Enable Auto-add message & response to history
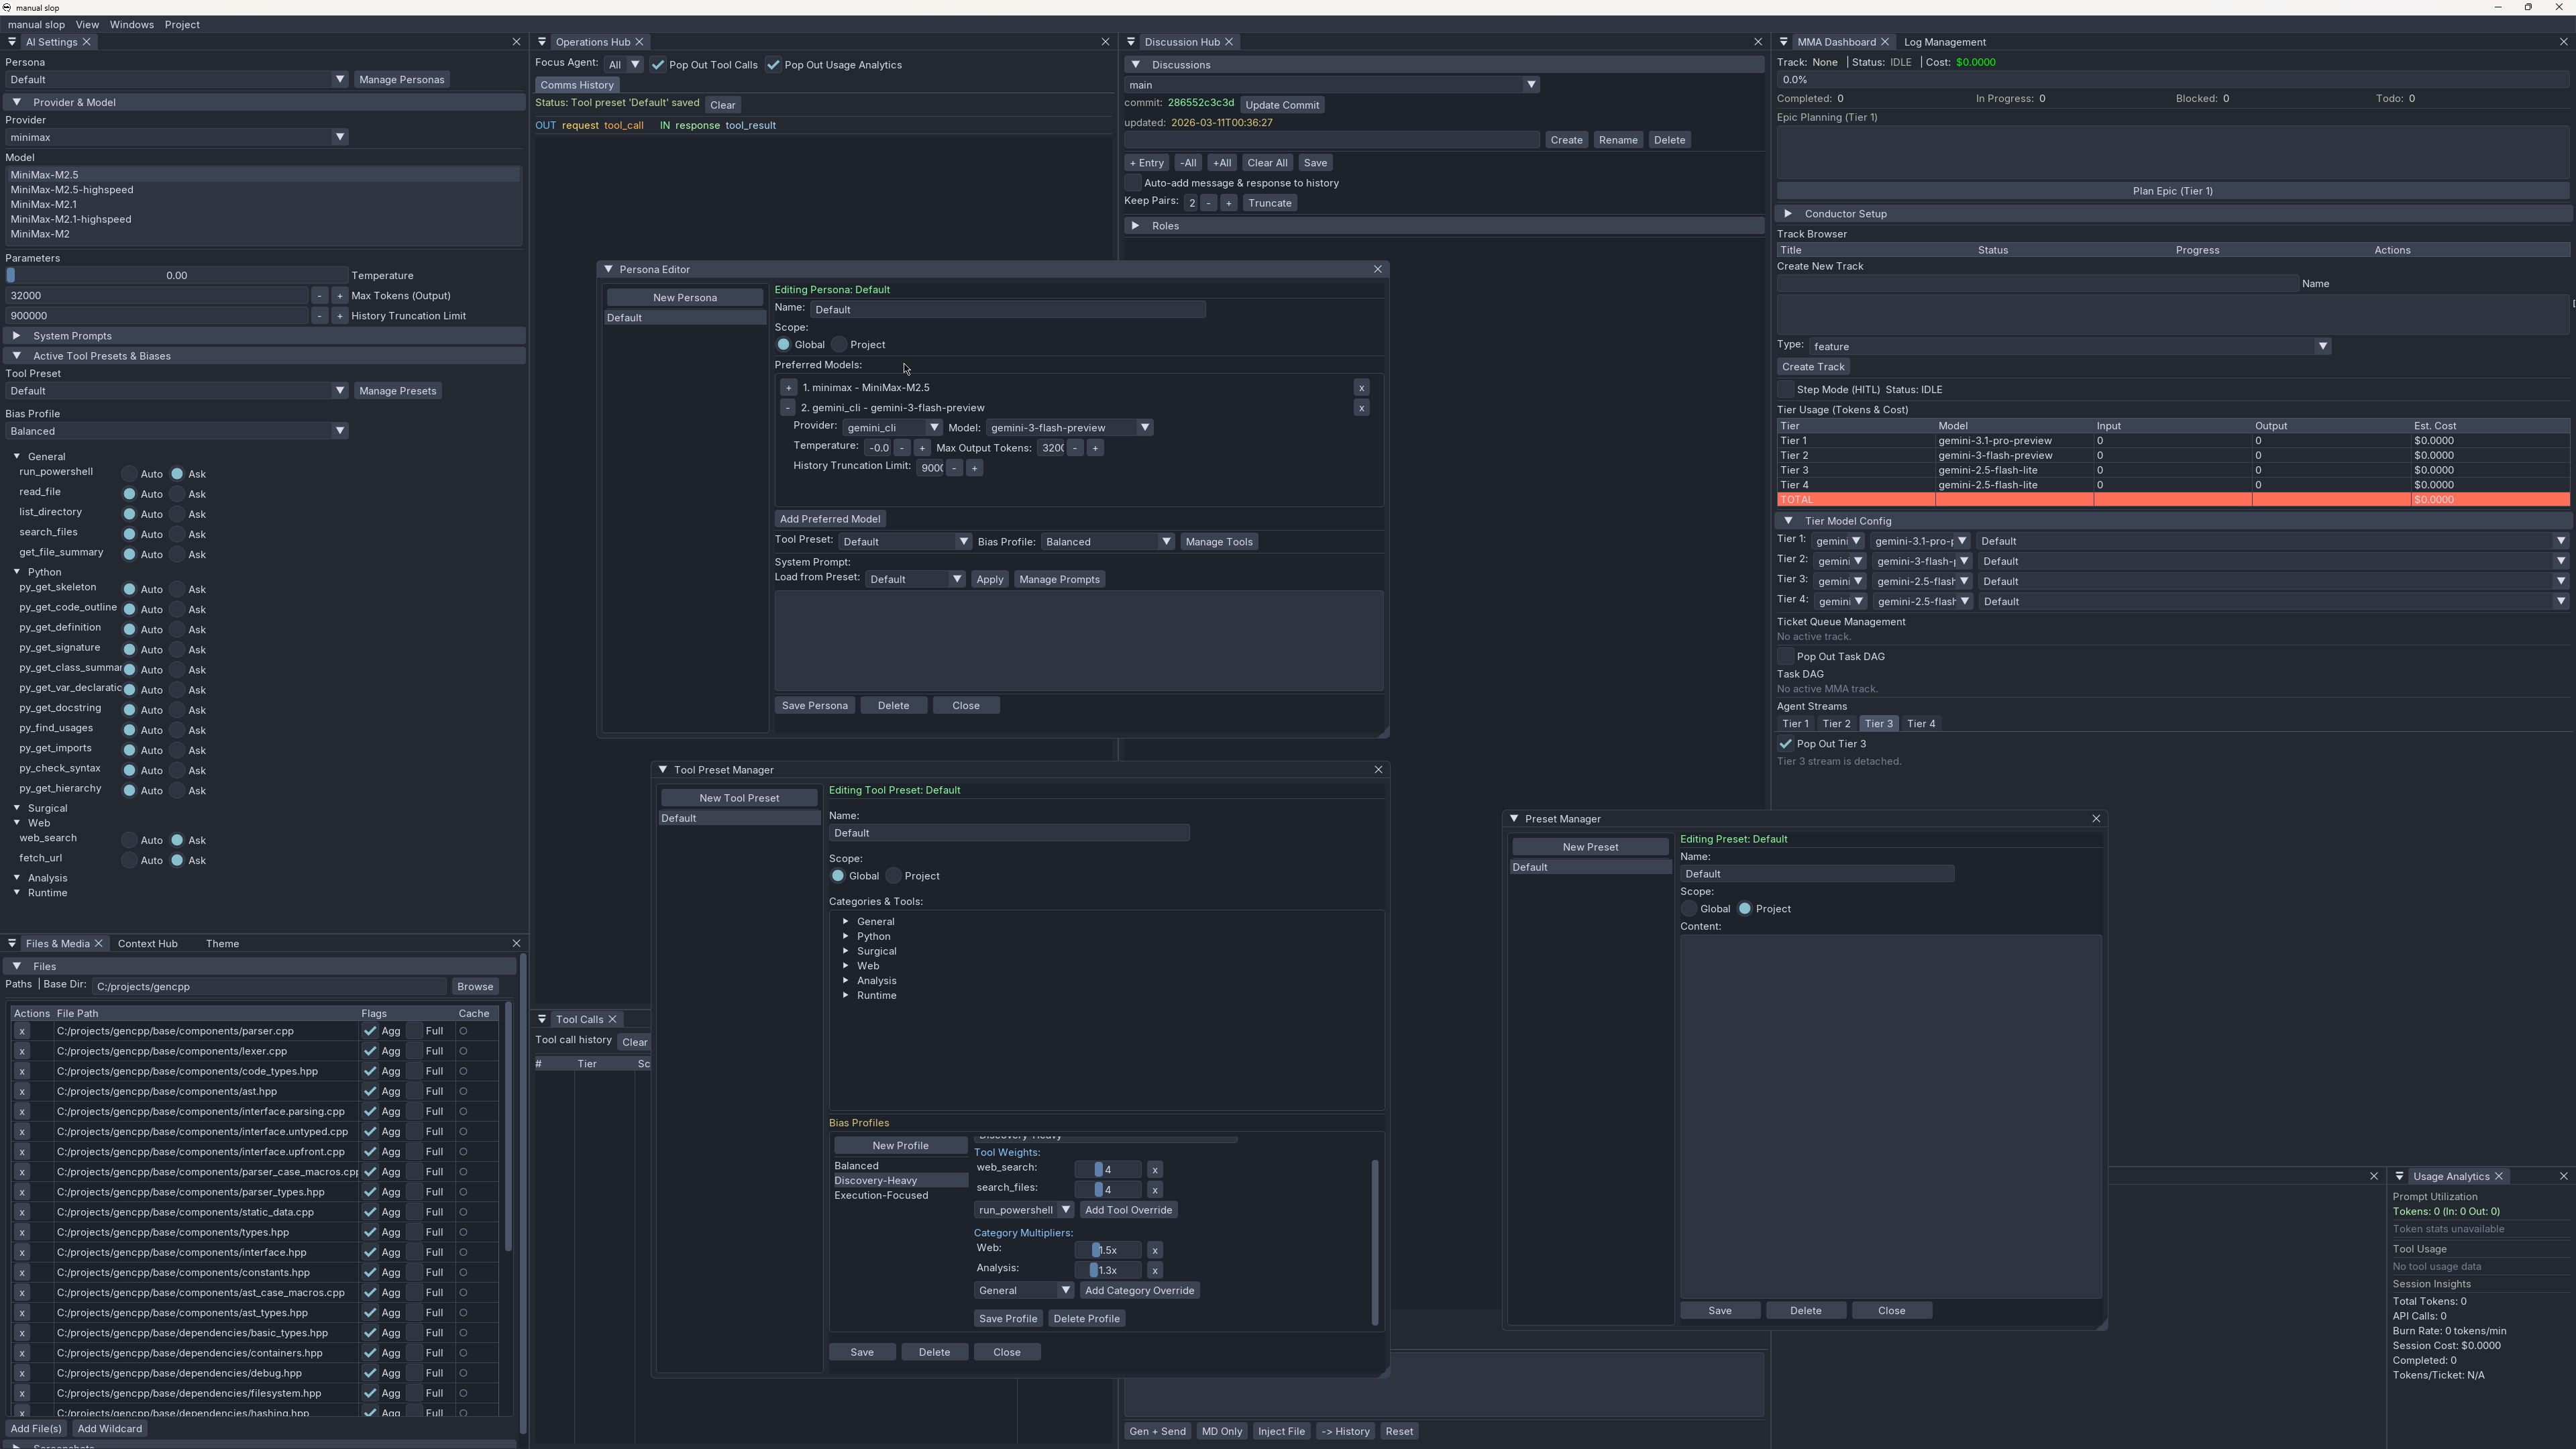Viewport: 2576px width, 1449px height. pyautogui.click(x=1133, y=183)
